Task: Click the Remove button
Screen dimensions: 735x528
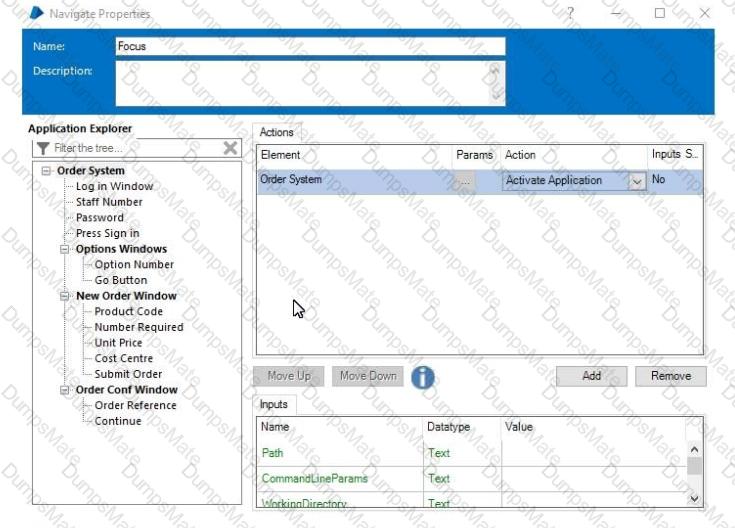Action: tap(671, 376)
